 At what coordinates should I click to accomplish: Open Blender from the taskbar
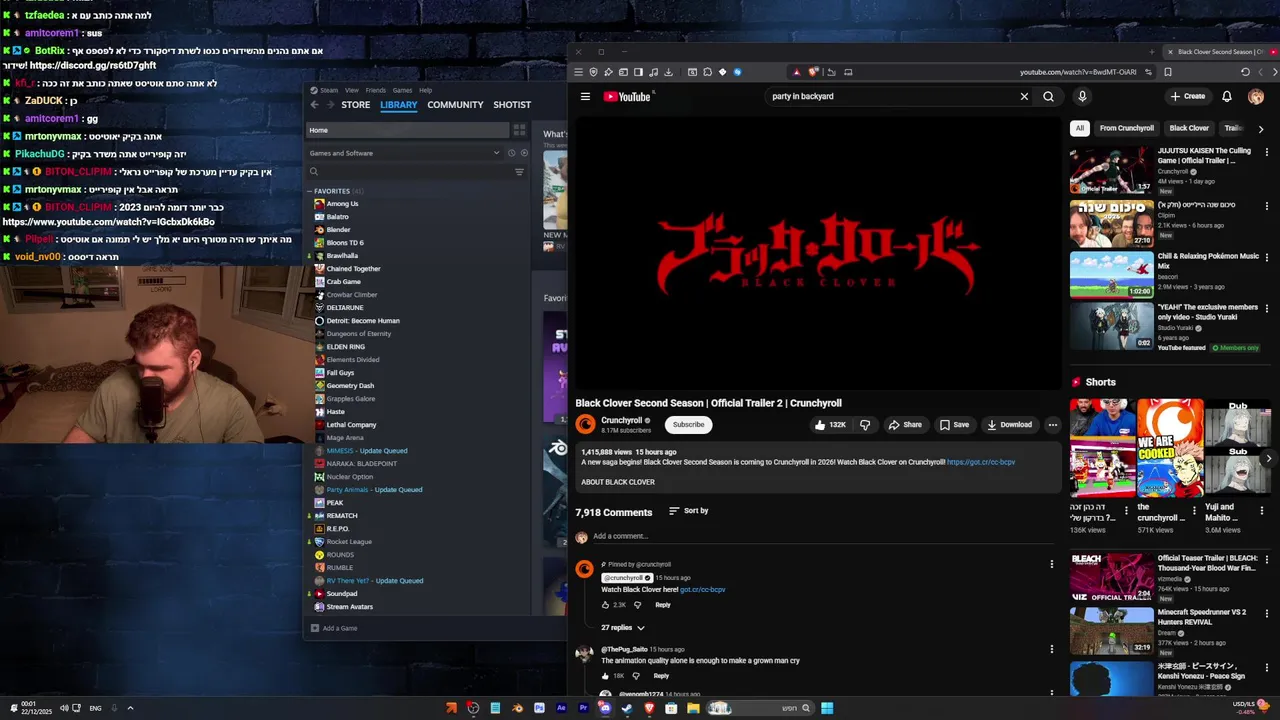517,708
